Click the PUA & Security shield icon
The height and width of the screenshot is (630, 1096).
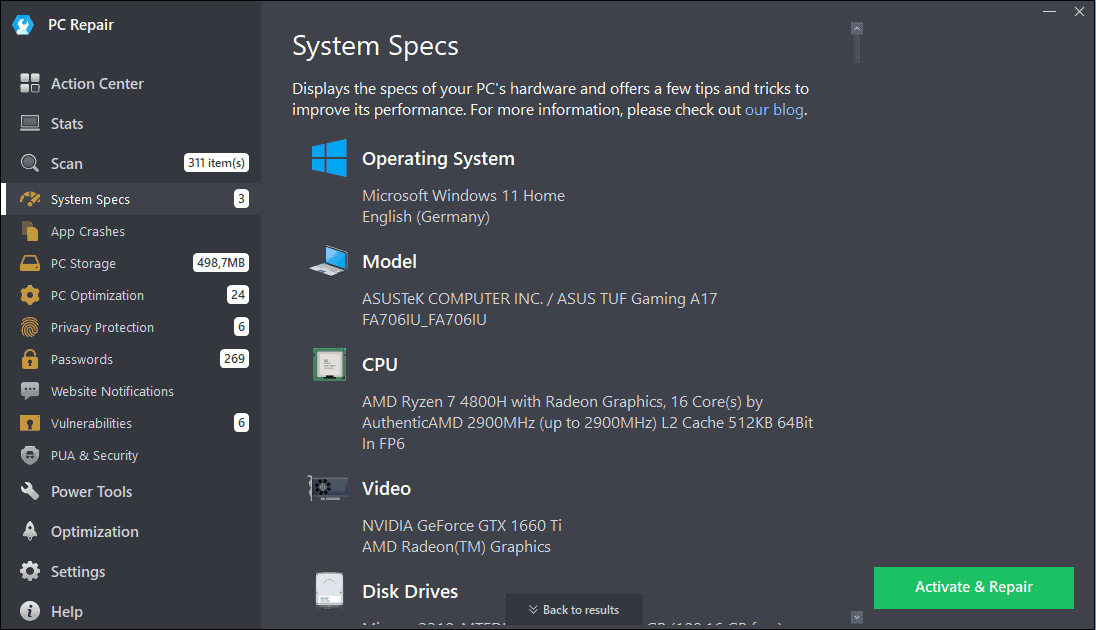tap(30, 455)
